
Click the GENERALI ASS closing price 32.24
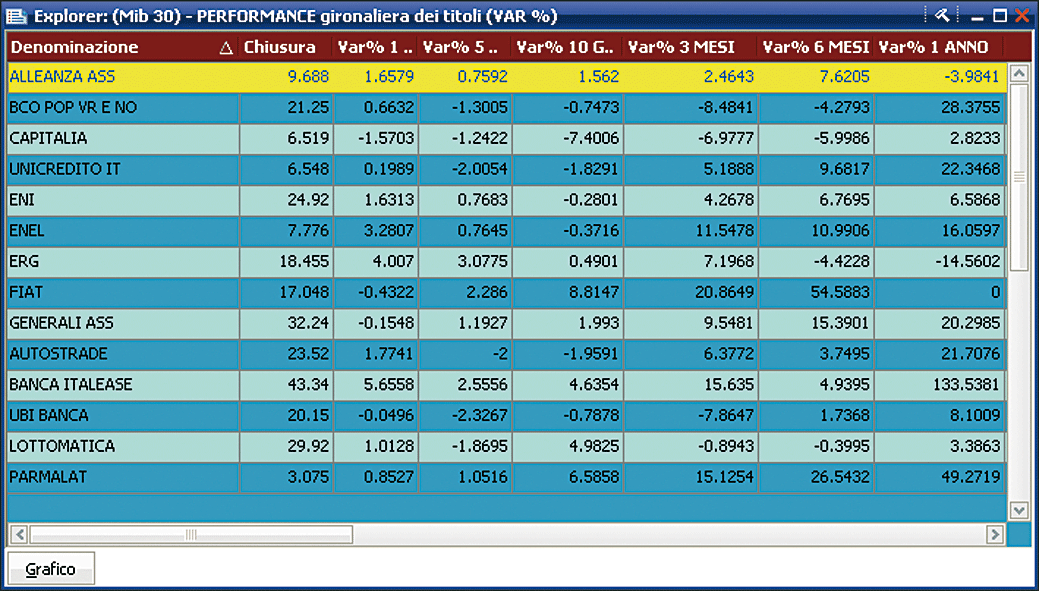point(309,323)
